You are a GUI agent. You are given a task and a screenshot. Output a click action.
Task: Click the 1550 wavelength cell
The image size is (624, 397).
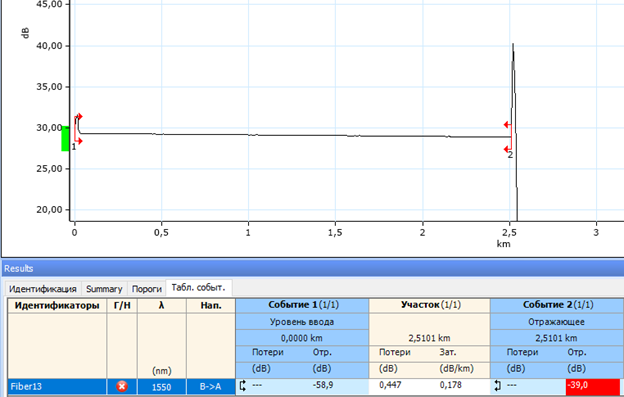coord(162,386)
